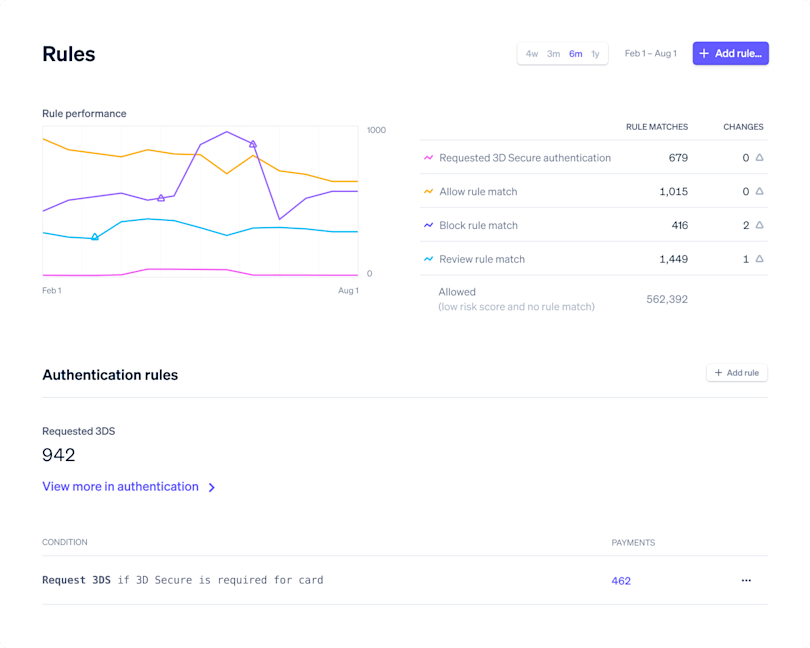Click the orange sparkline icon beside Allow rule match
Screen dimensions: 810x648
tap(430, 191)
